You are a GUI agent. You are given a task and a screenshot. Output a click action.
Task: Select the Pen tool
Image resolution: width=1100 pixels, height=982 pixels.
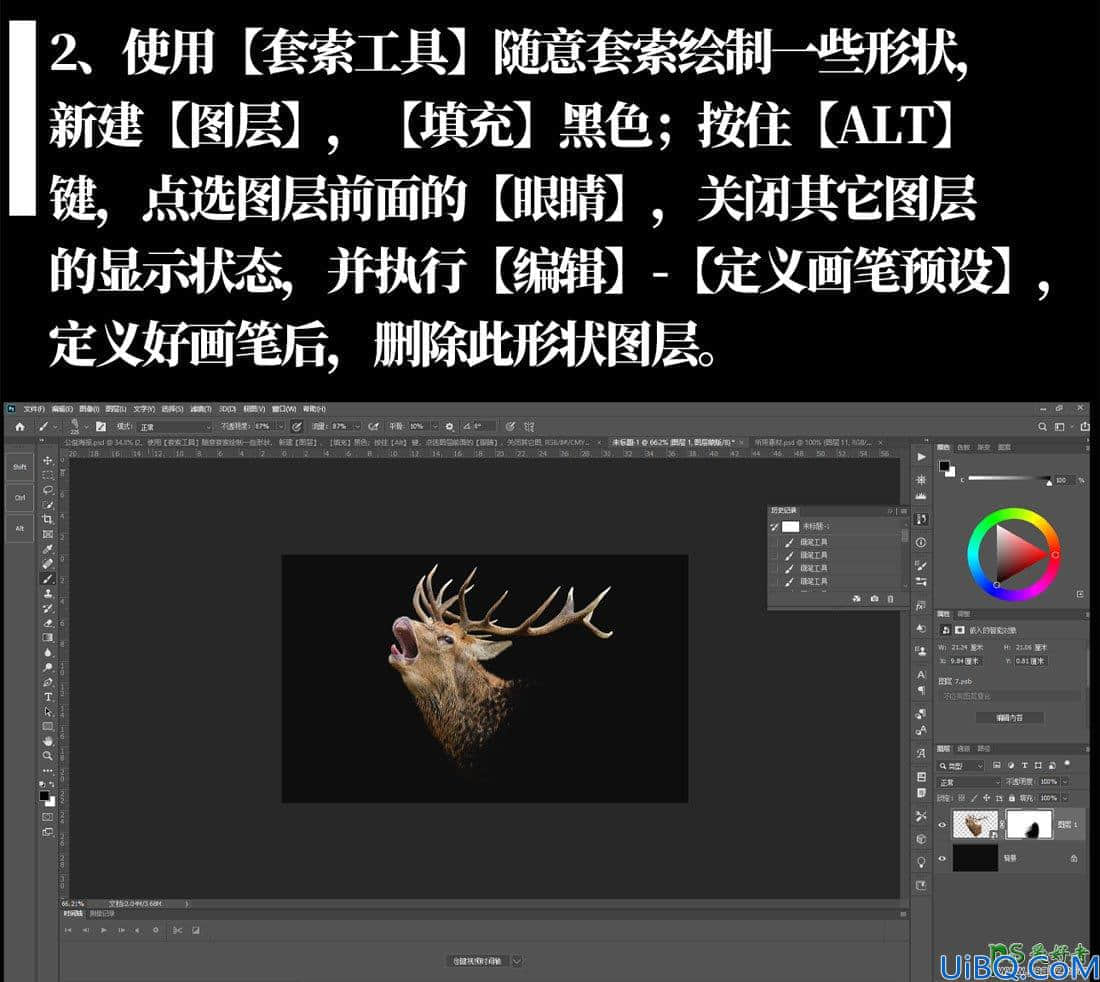tap(48, 682)
